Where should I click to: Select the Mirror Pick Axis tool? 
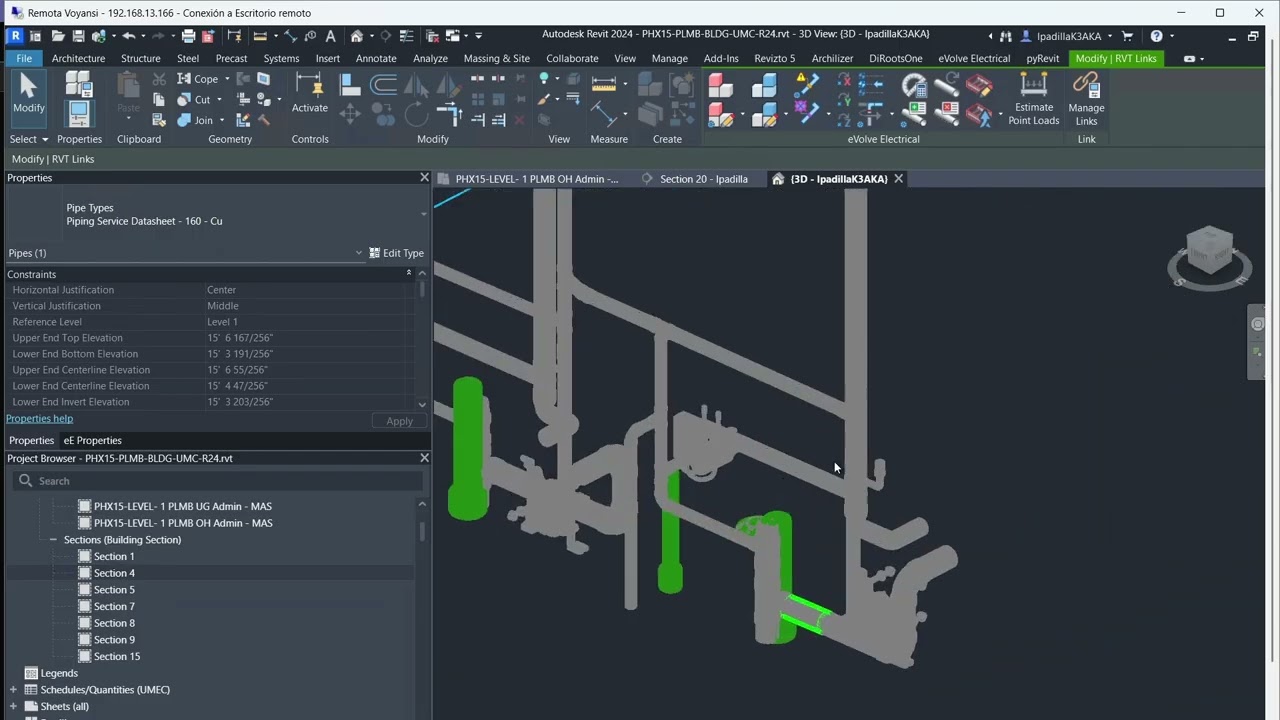click(x=416, y=84)
